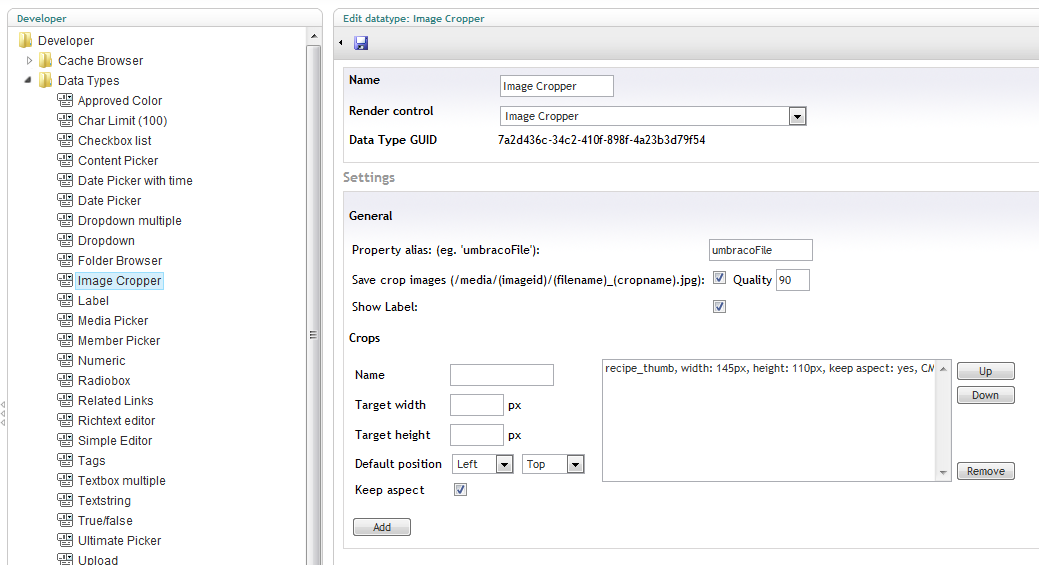1039x565 pixels.
Task: Click the Target height input field
Action: pos(476,435)
